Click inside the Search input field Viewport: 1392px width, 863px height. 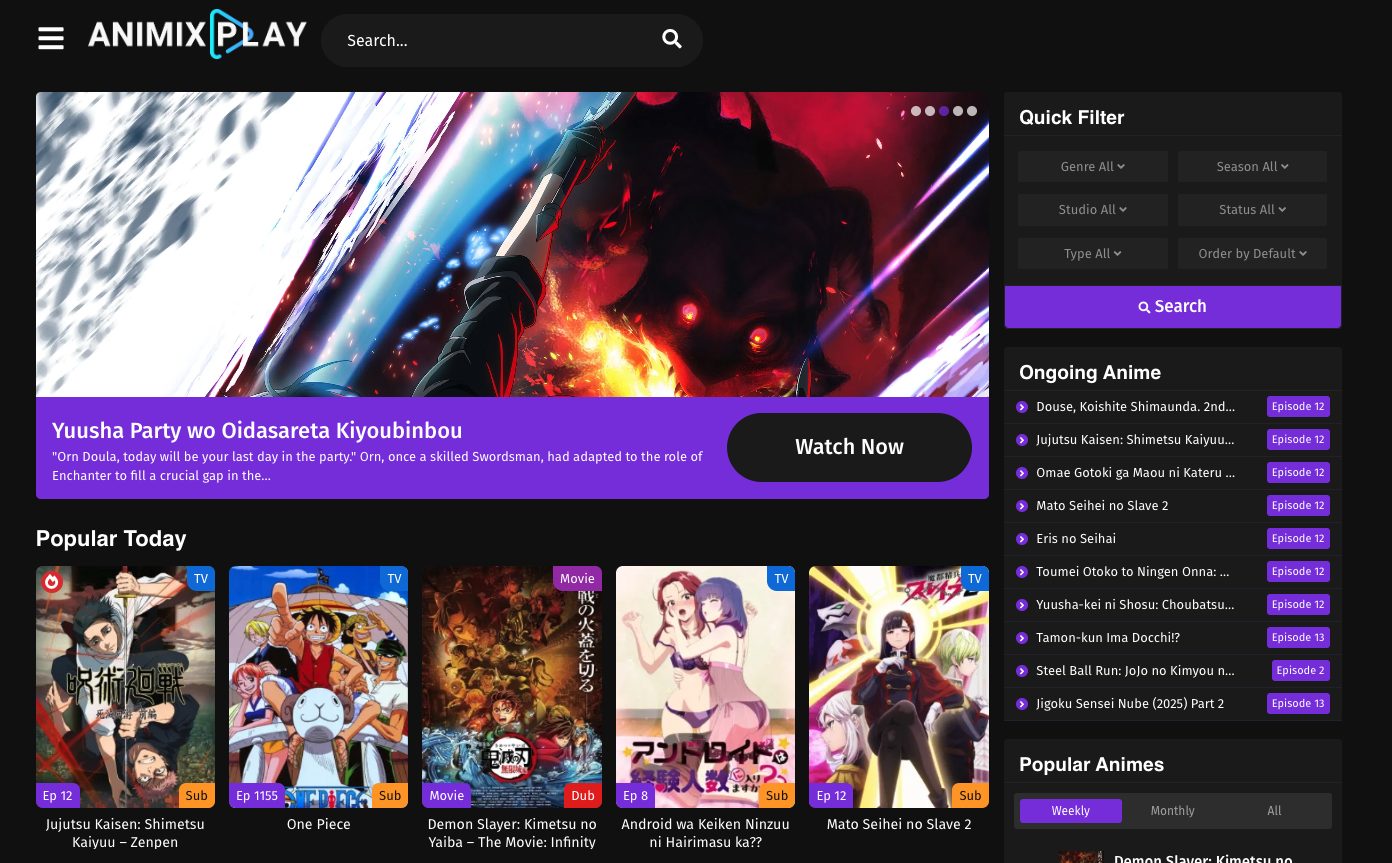(490, 40)
